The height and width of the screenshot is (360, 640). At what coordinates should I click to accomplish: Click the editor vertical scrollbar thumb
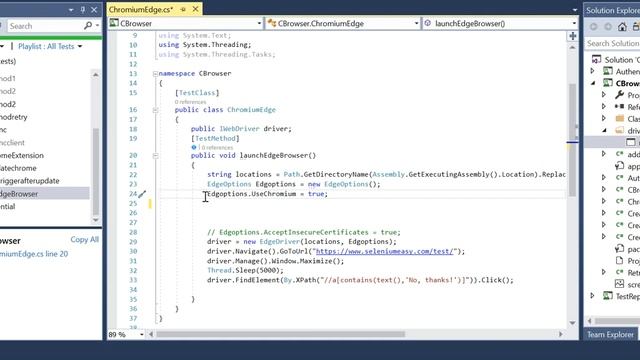click(572, 140)
